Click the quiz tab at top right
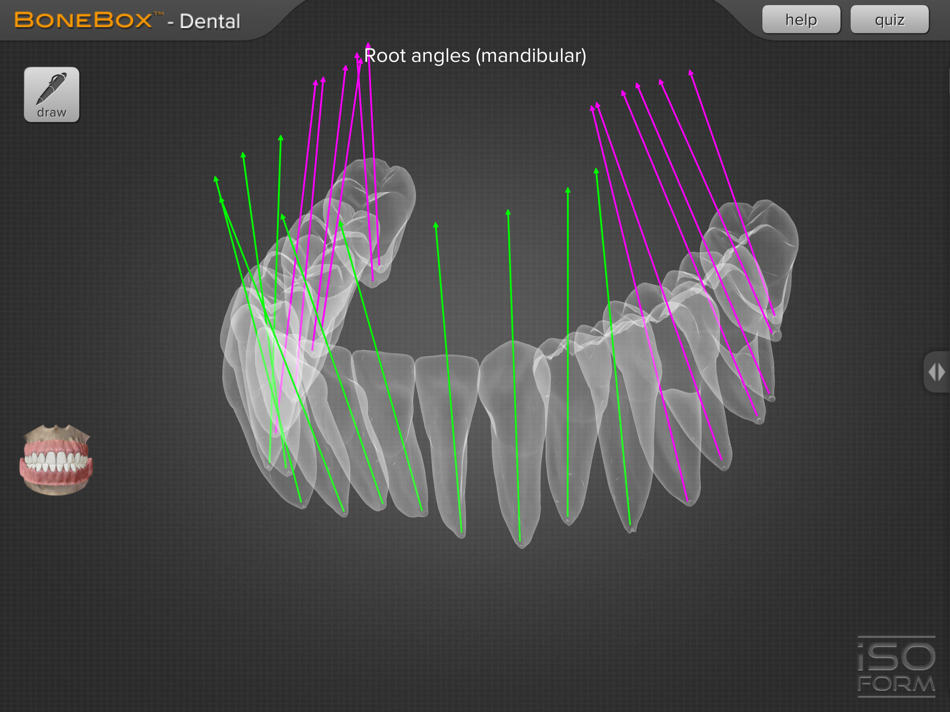 888,18
